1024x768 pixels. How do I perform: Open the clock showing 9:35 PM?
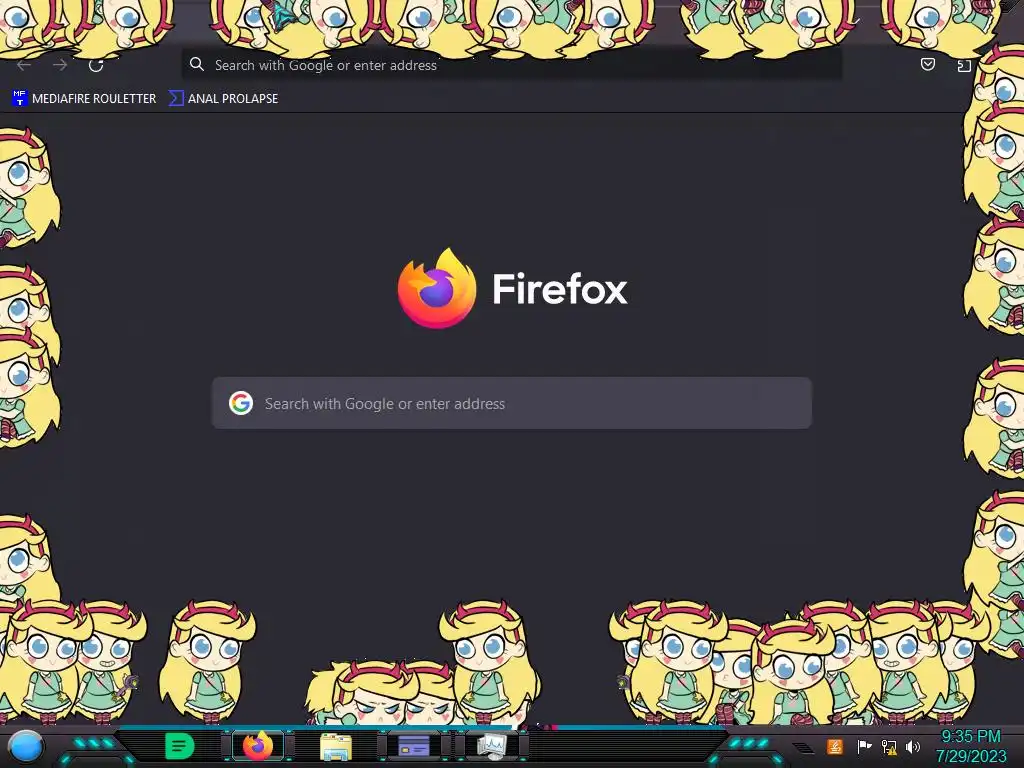(x=970, y=746)
